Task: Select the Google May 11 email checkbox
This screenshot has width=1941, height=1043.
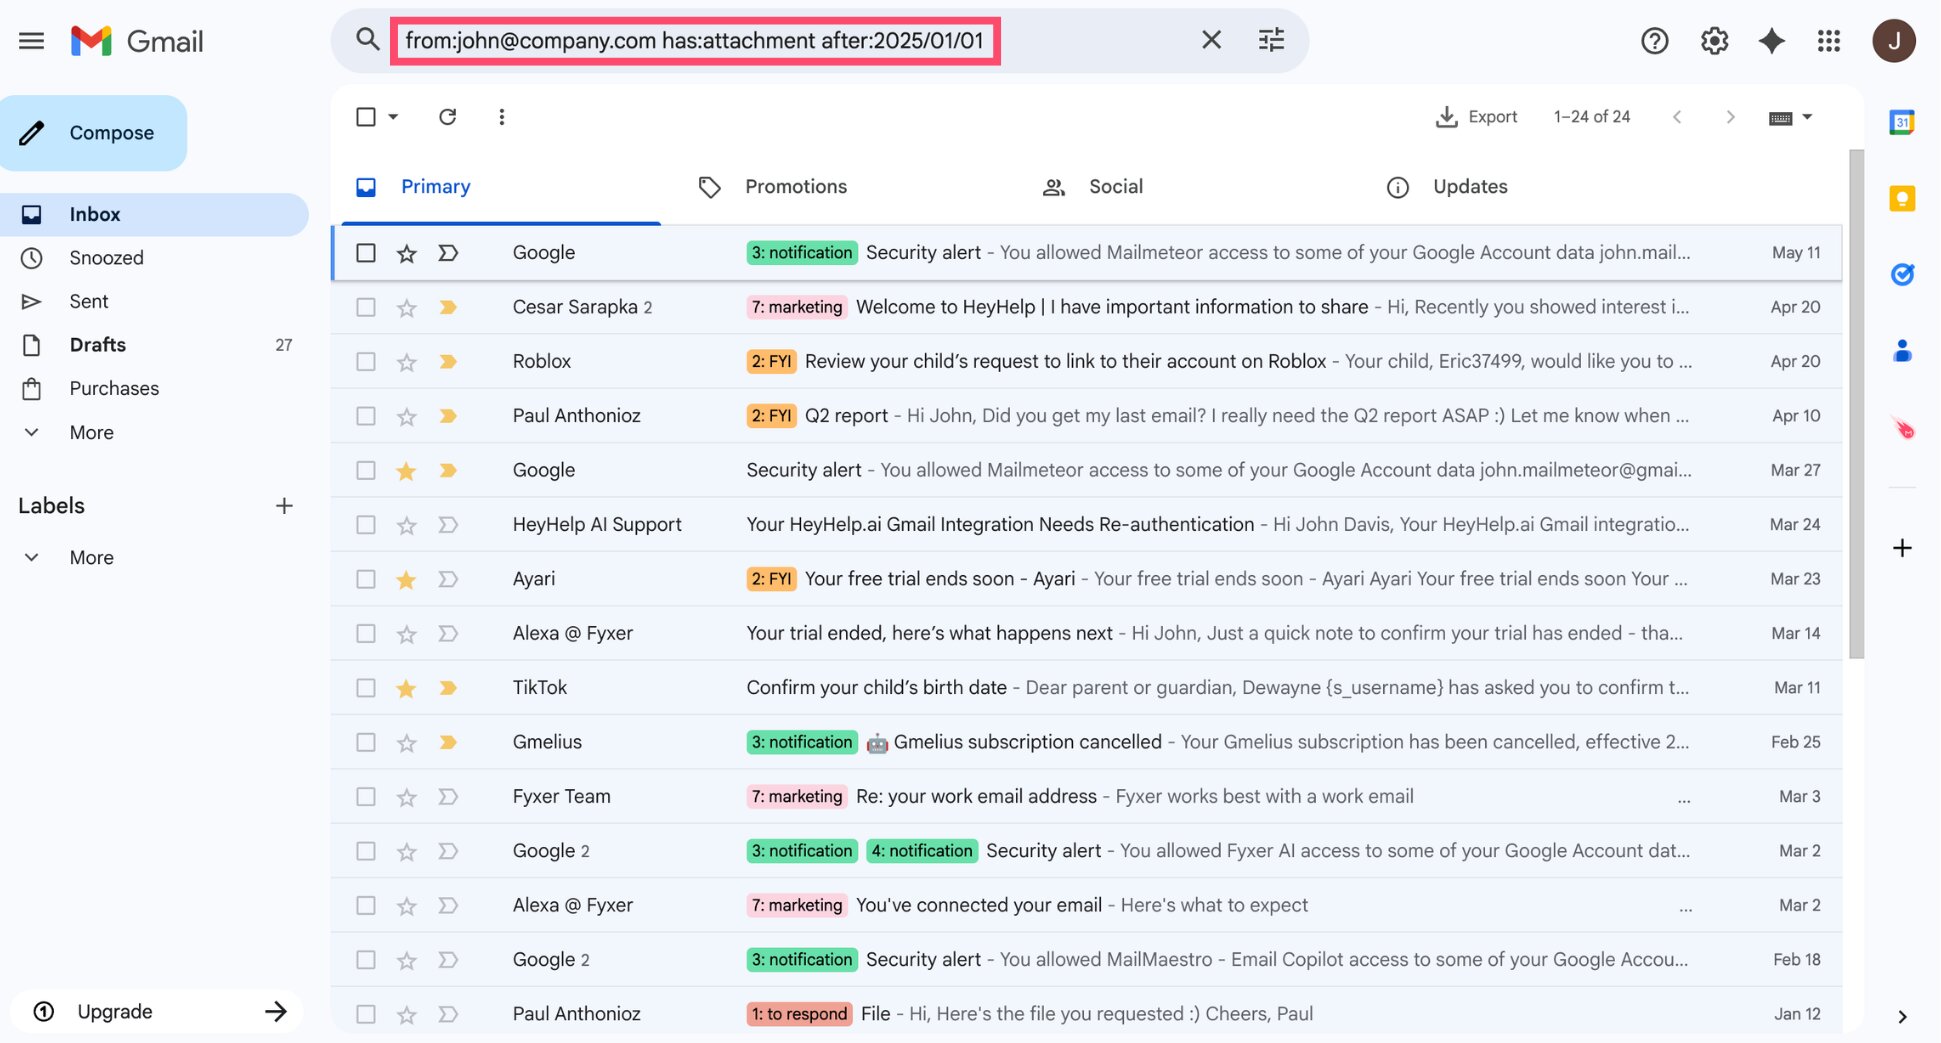Action: point(366,253)
